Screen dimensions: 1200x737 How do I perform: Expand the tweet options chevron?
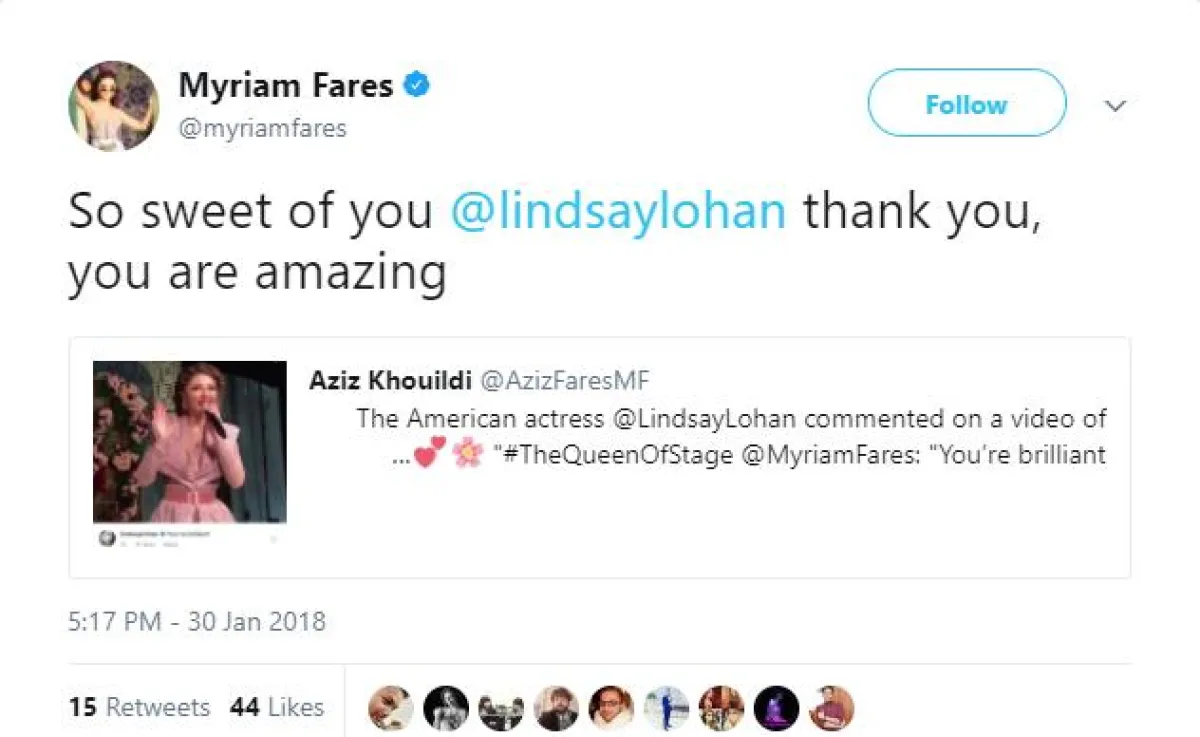[x=1114, y=105]
